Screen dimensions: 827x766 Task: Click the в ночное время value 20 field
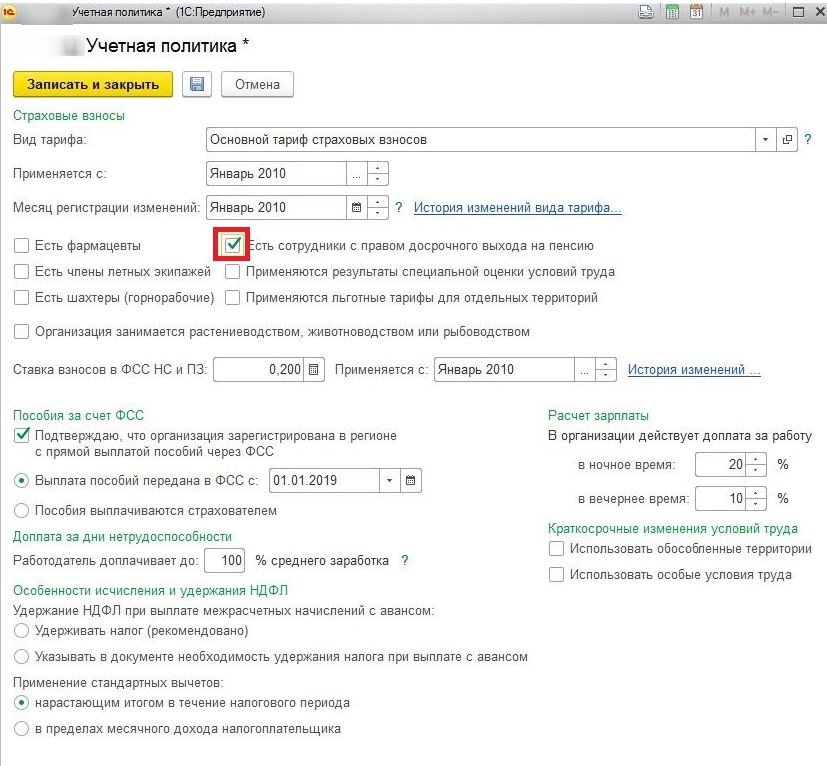coord(720,465)
